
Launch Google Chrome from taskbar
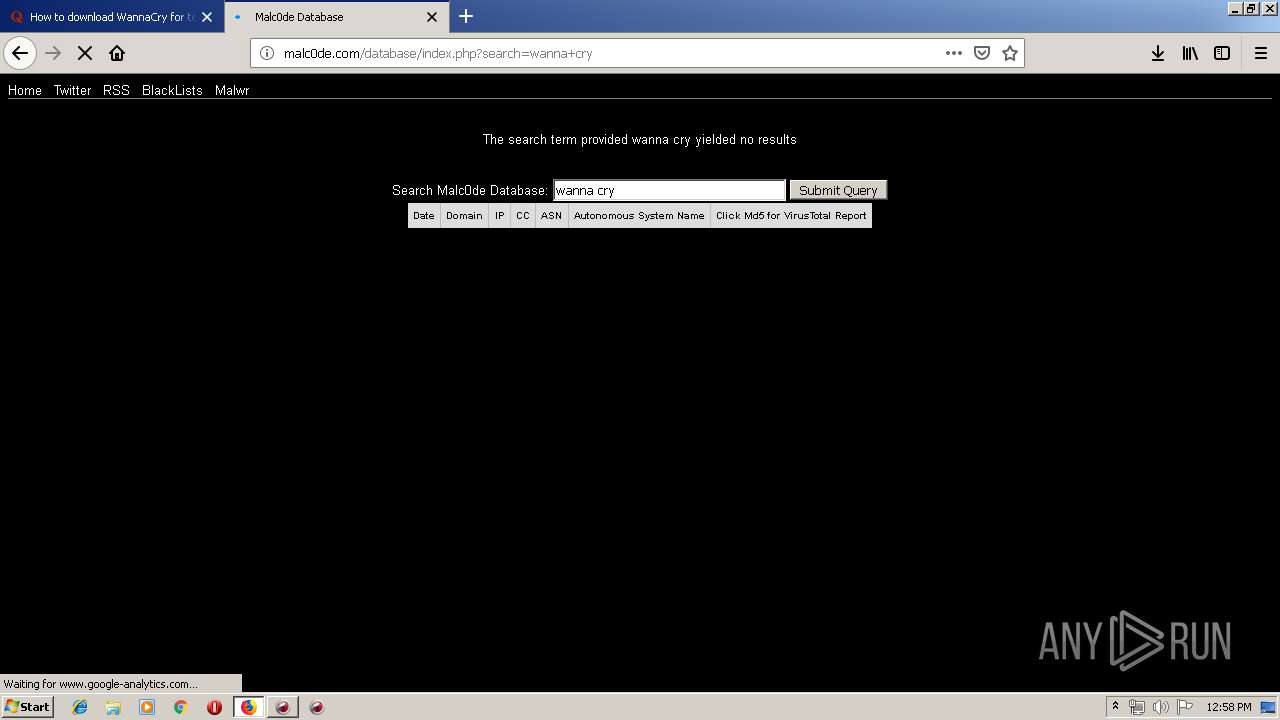tap(181, 707)
